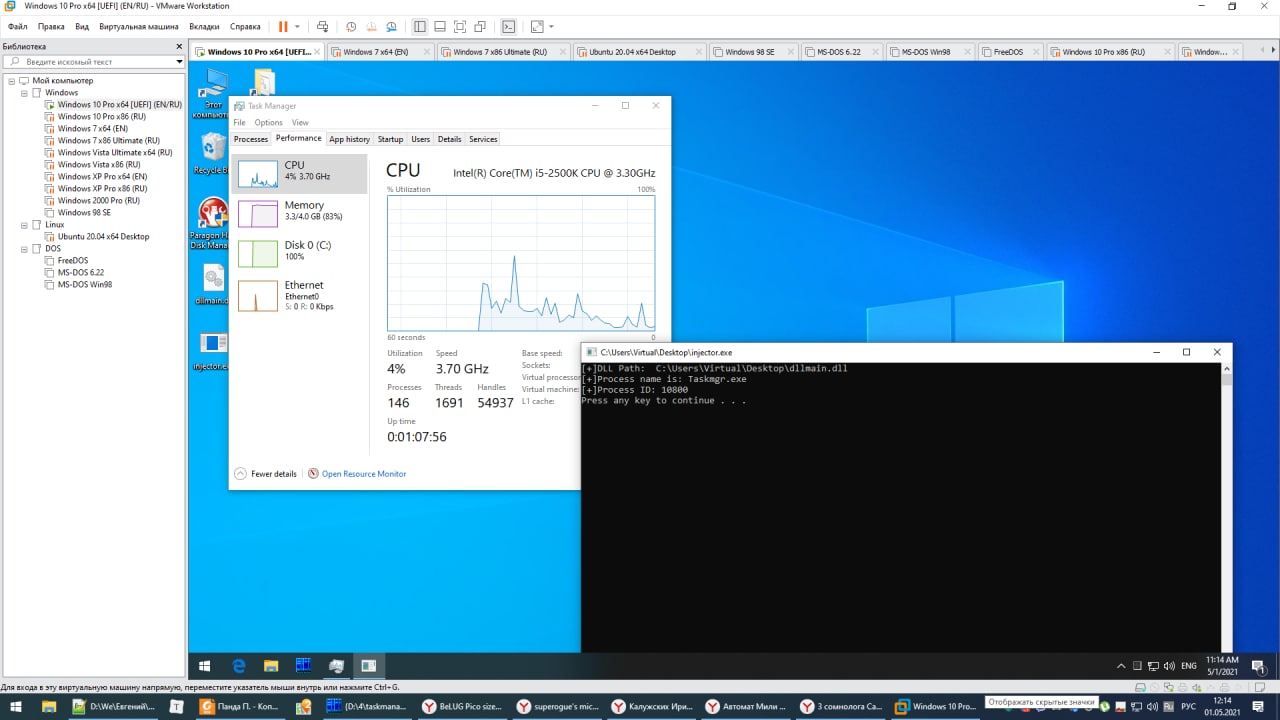
Task: Click the thumbnail bar view icon
Action: (x=440, y=27)
